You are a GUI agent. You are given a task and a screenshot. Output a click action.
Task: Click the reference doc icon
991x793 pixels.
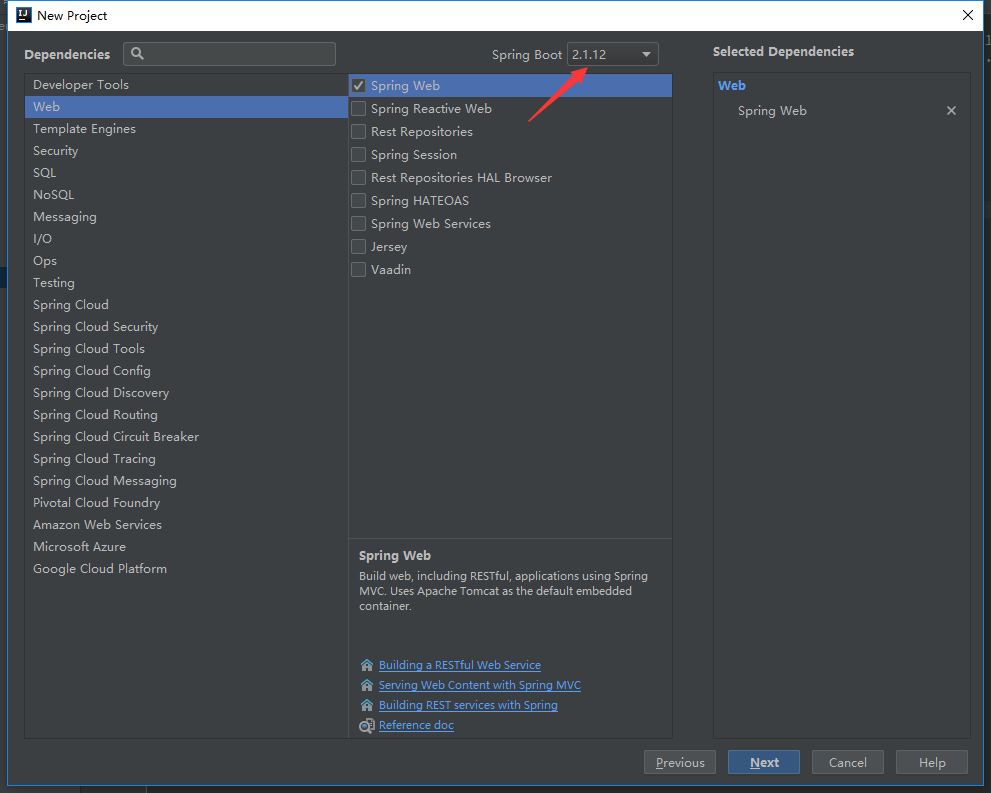point(367,725)
